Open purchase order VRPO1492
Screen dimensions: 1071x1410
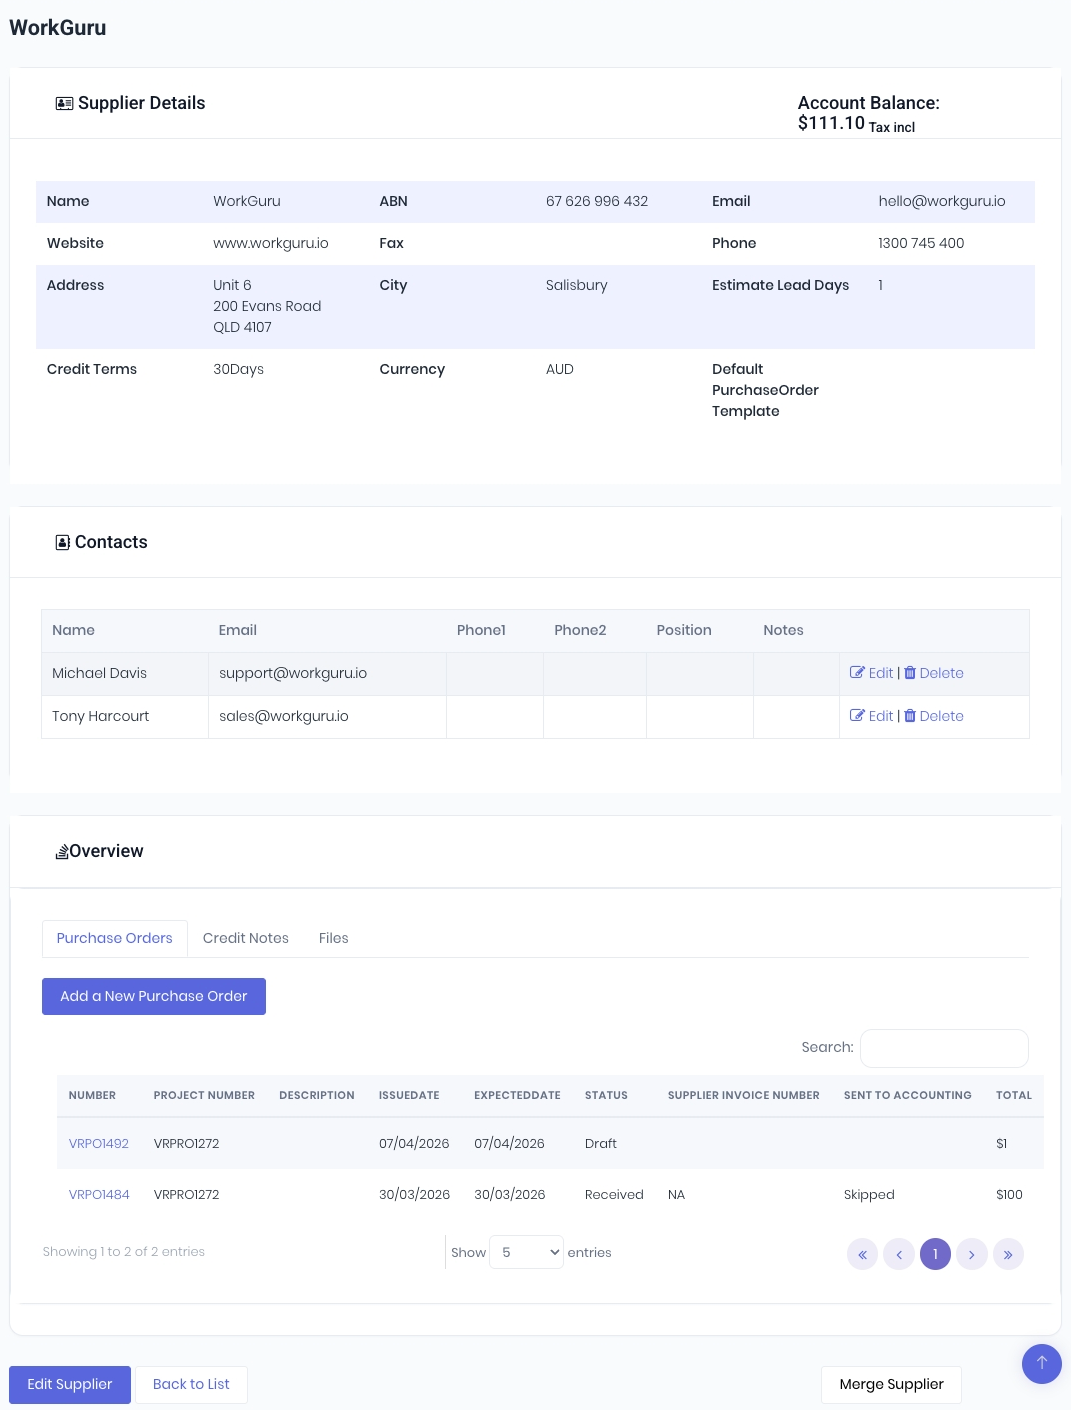99,1144
